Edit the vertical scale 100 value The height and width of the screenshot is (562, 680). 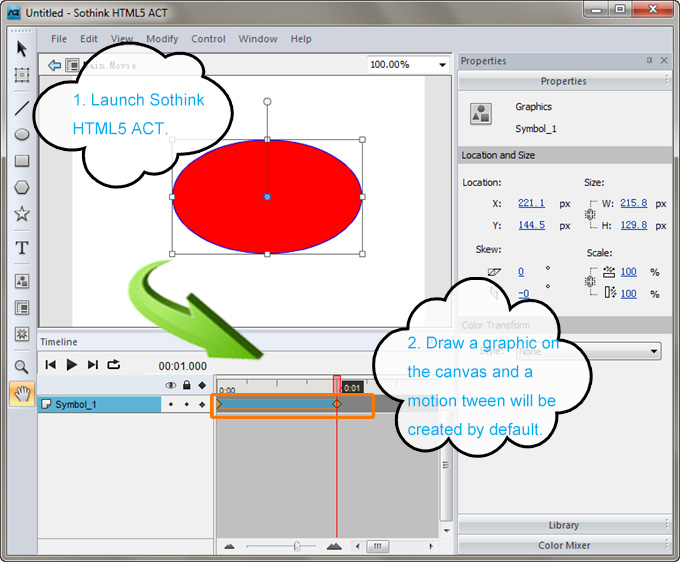click(x=628, y=294)
